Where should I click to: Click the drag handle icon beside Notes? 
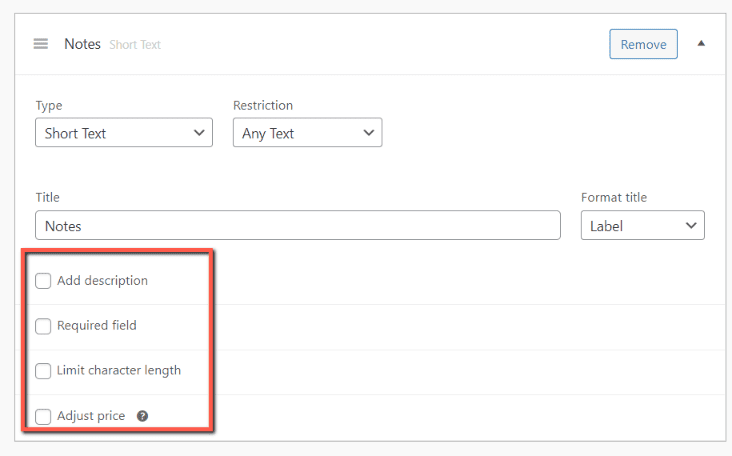click(x=41, y=44)
